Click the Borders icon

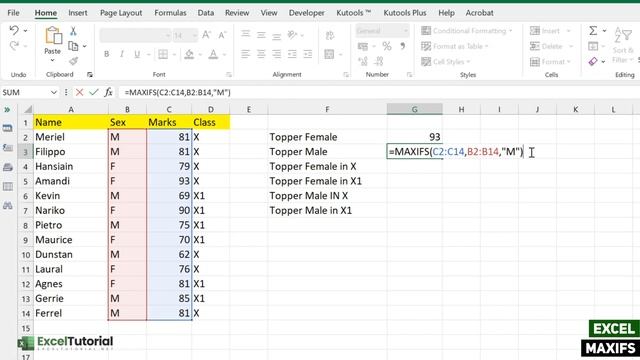click(163, 54)
